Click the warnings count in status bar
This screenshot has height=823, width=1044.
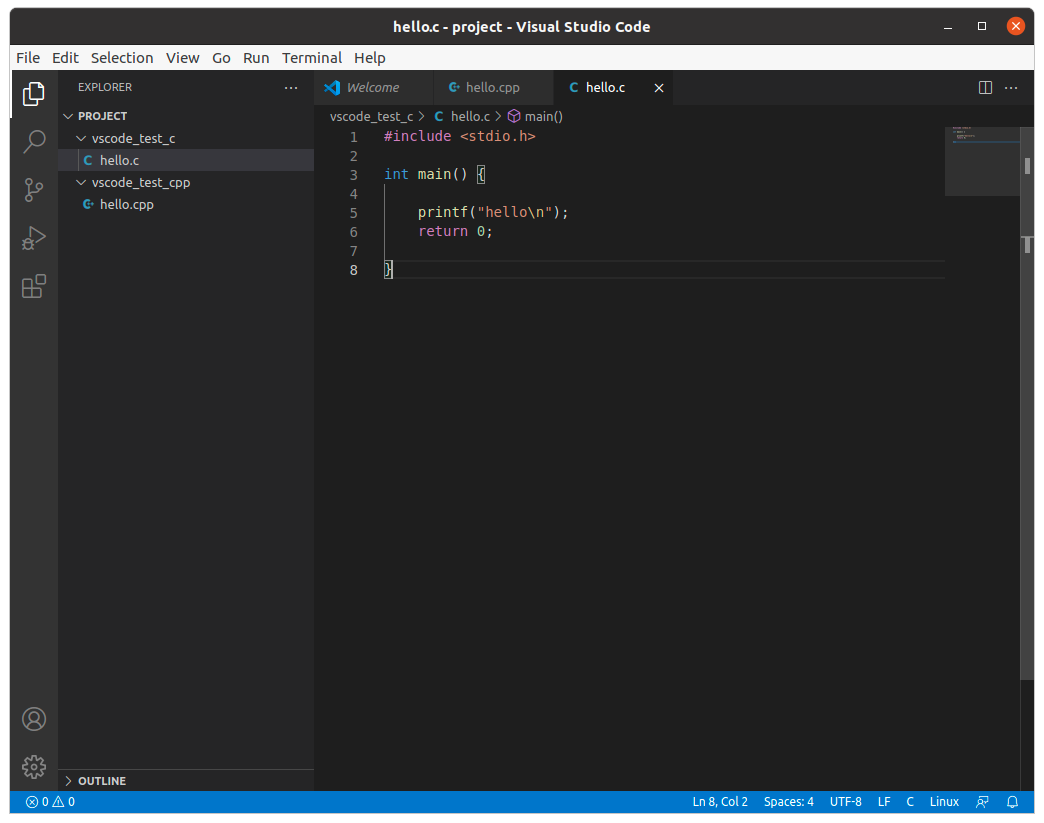point(64,802)
